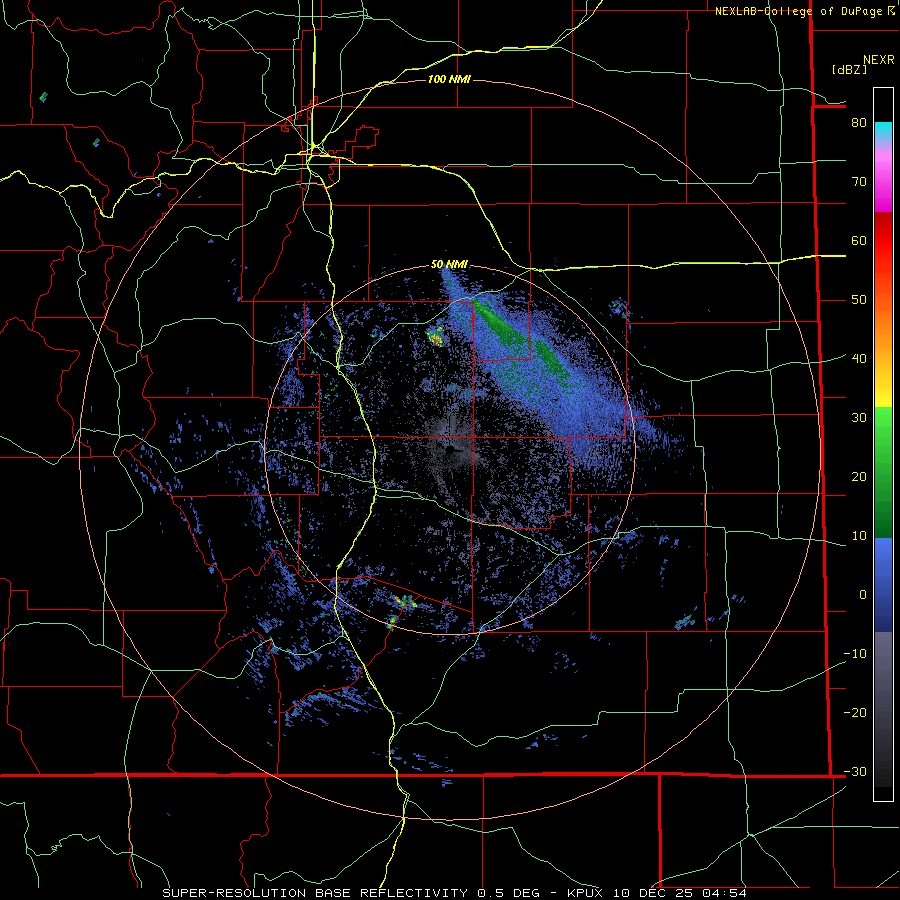
Task: Click the small red-yellow echo north of radar
Action: pos(436,337)
